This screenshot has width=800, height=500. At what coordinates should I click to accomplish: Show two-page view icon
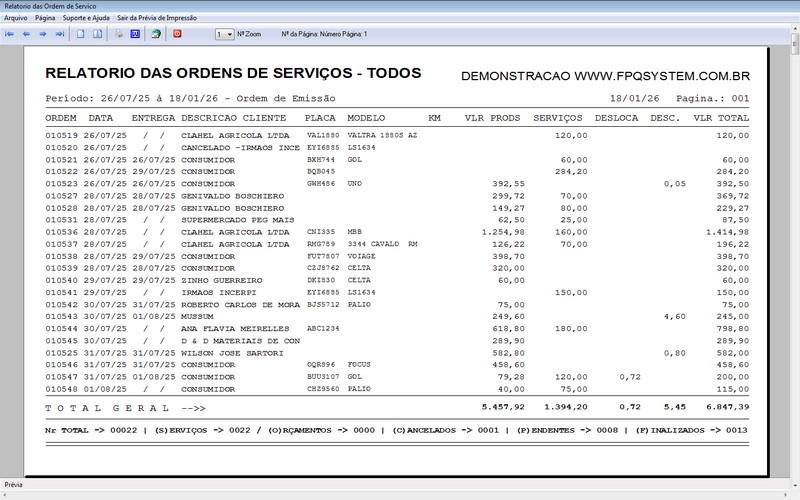pos(97,34)
